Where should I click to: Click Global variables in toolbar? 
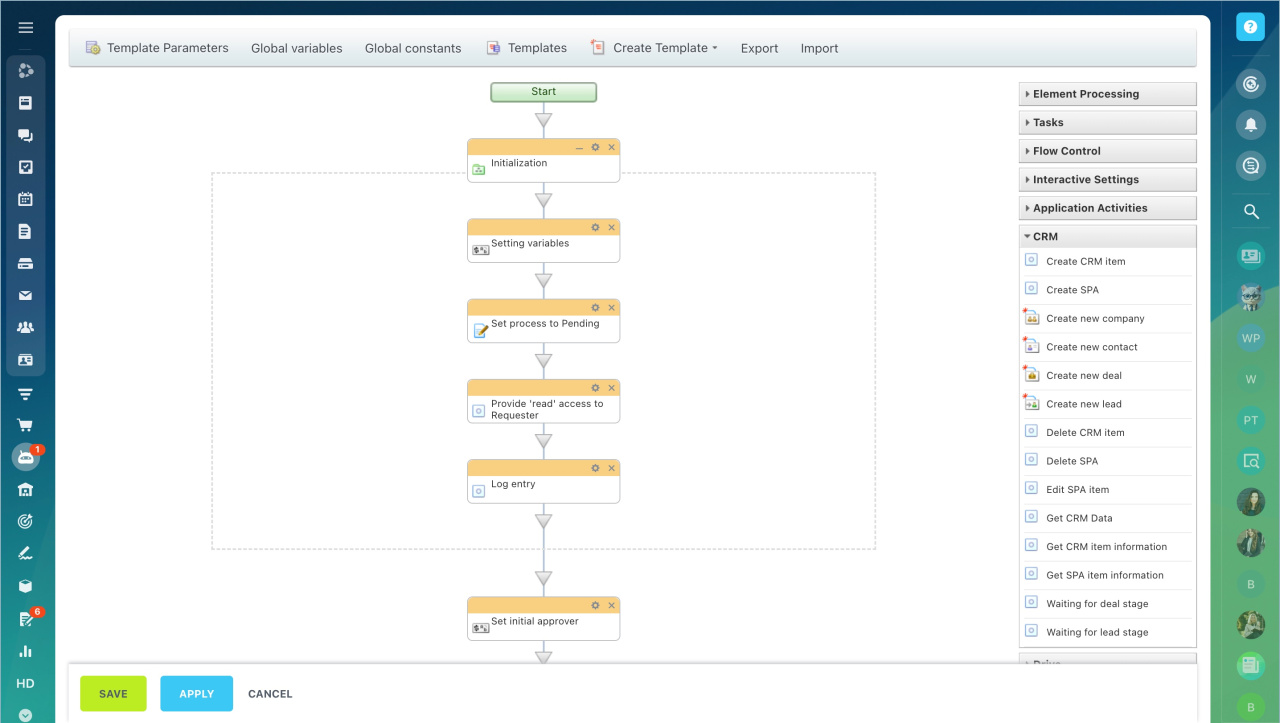pos(296,48)
